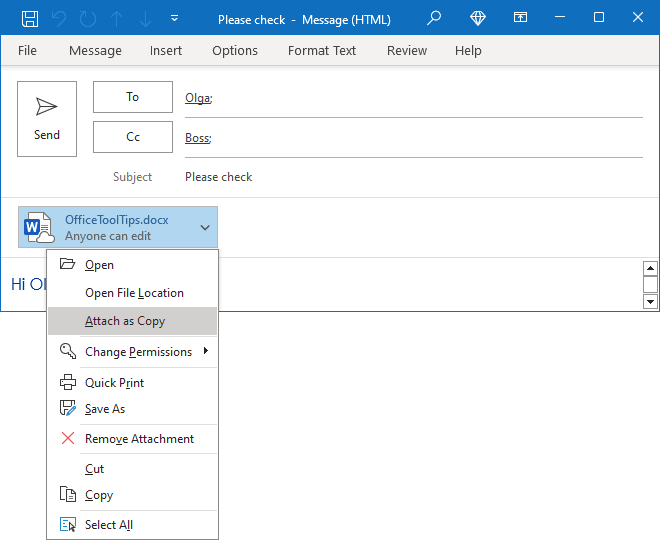The width and height of the screenshot is (660, 540).
Task: Click the Open folder icon
Action: tap(67, 264)
